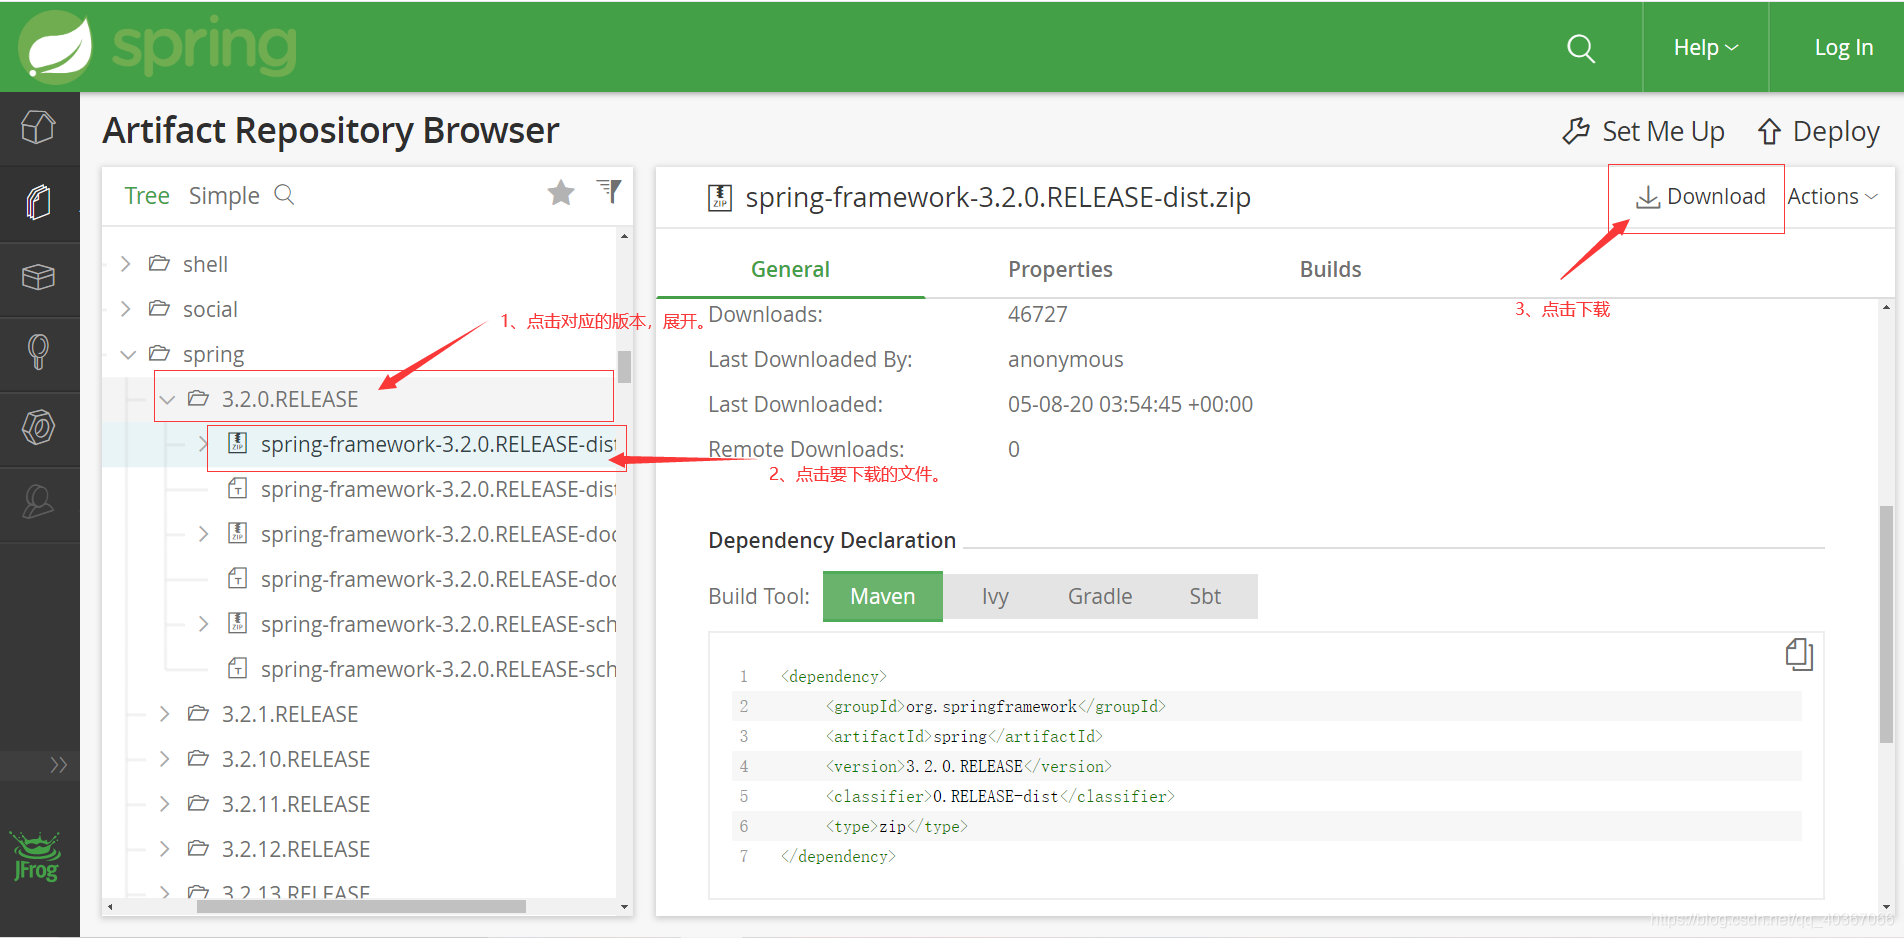Expand the 3.2.11.RELEASE folder
Image resolution: width=1904 pixels, height=938 pixels.
coord(164,804)
